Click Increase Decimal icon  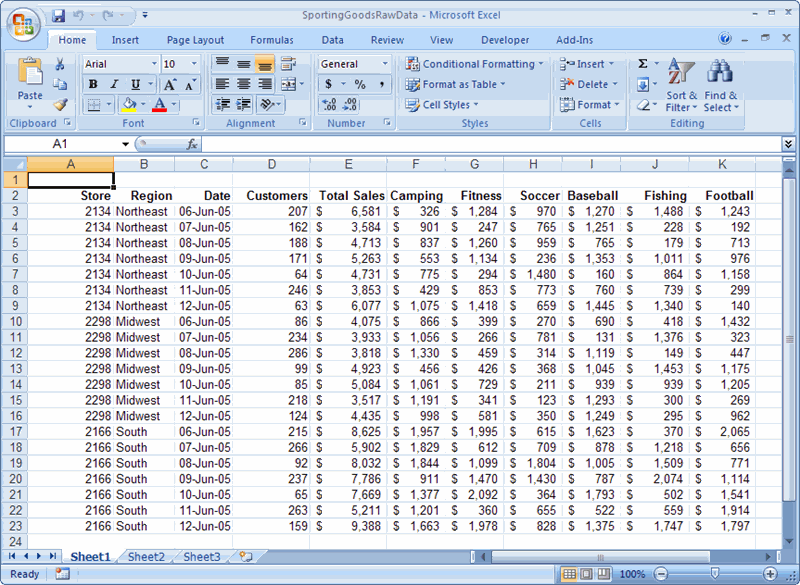[329, 105]
